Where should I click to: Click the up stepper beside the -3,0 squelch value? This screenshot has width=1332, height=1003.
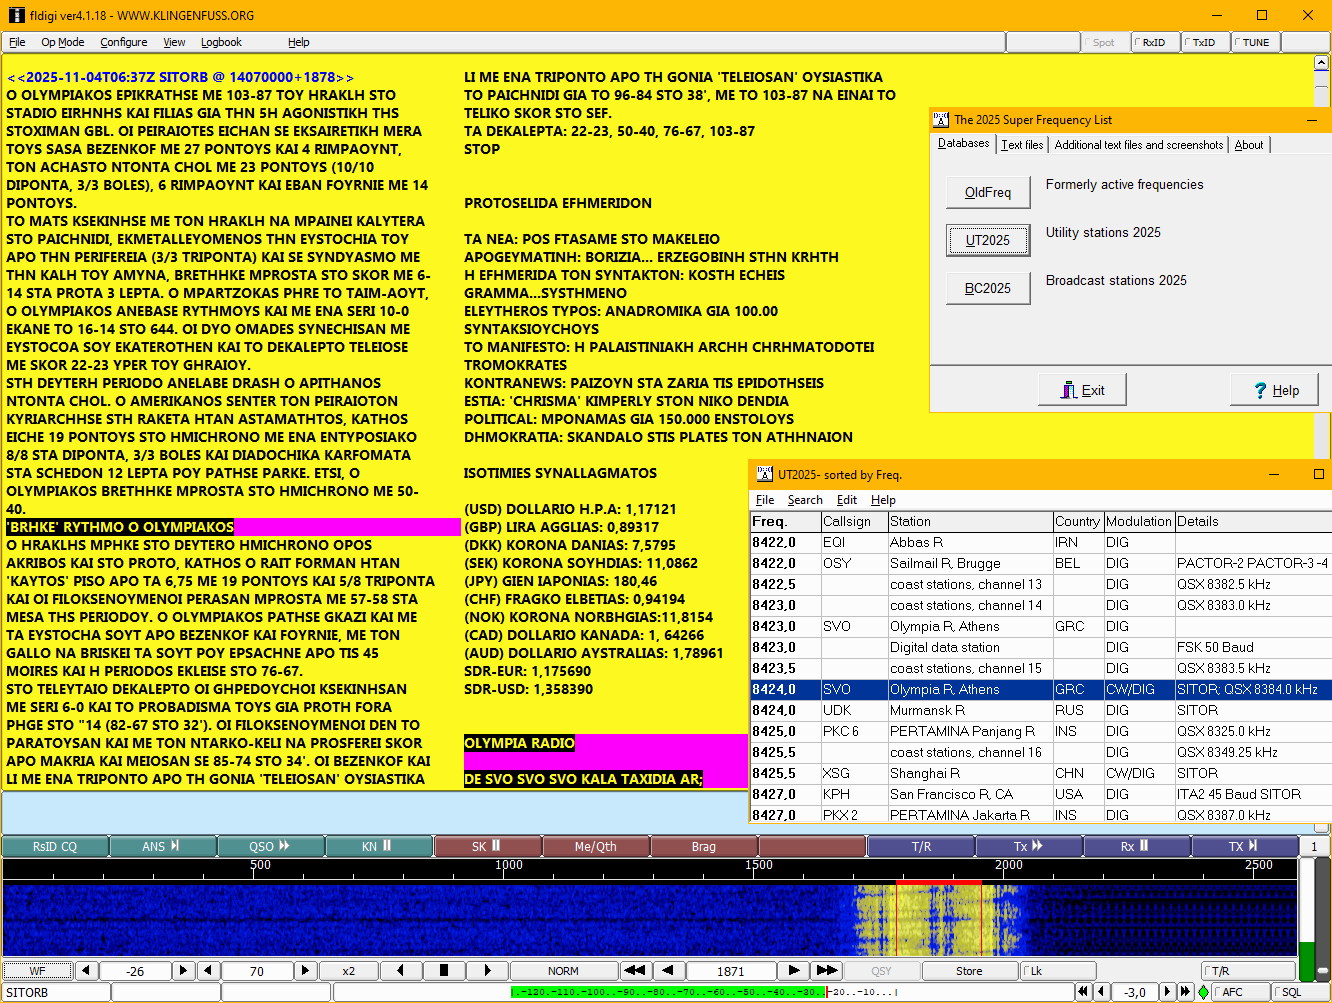[1169, 993]
